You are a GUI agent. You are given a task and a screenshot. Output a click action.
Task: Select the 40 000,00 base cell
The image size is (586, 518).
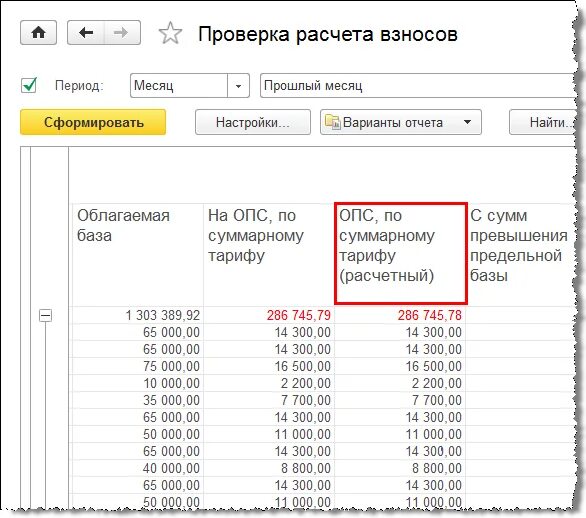pos(138,468)
